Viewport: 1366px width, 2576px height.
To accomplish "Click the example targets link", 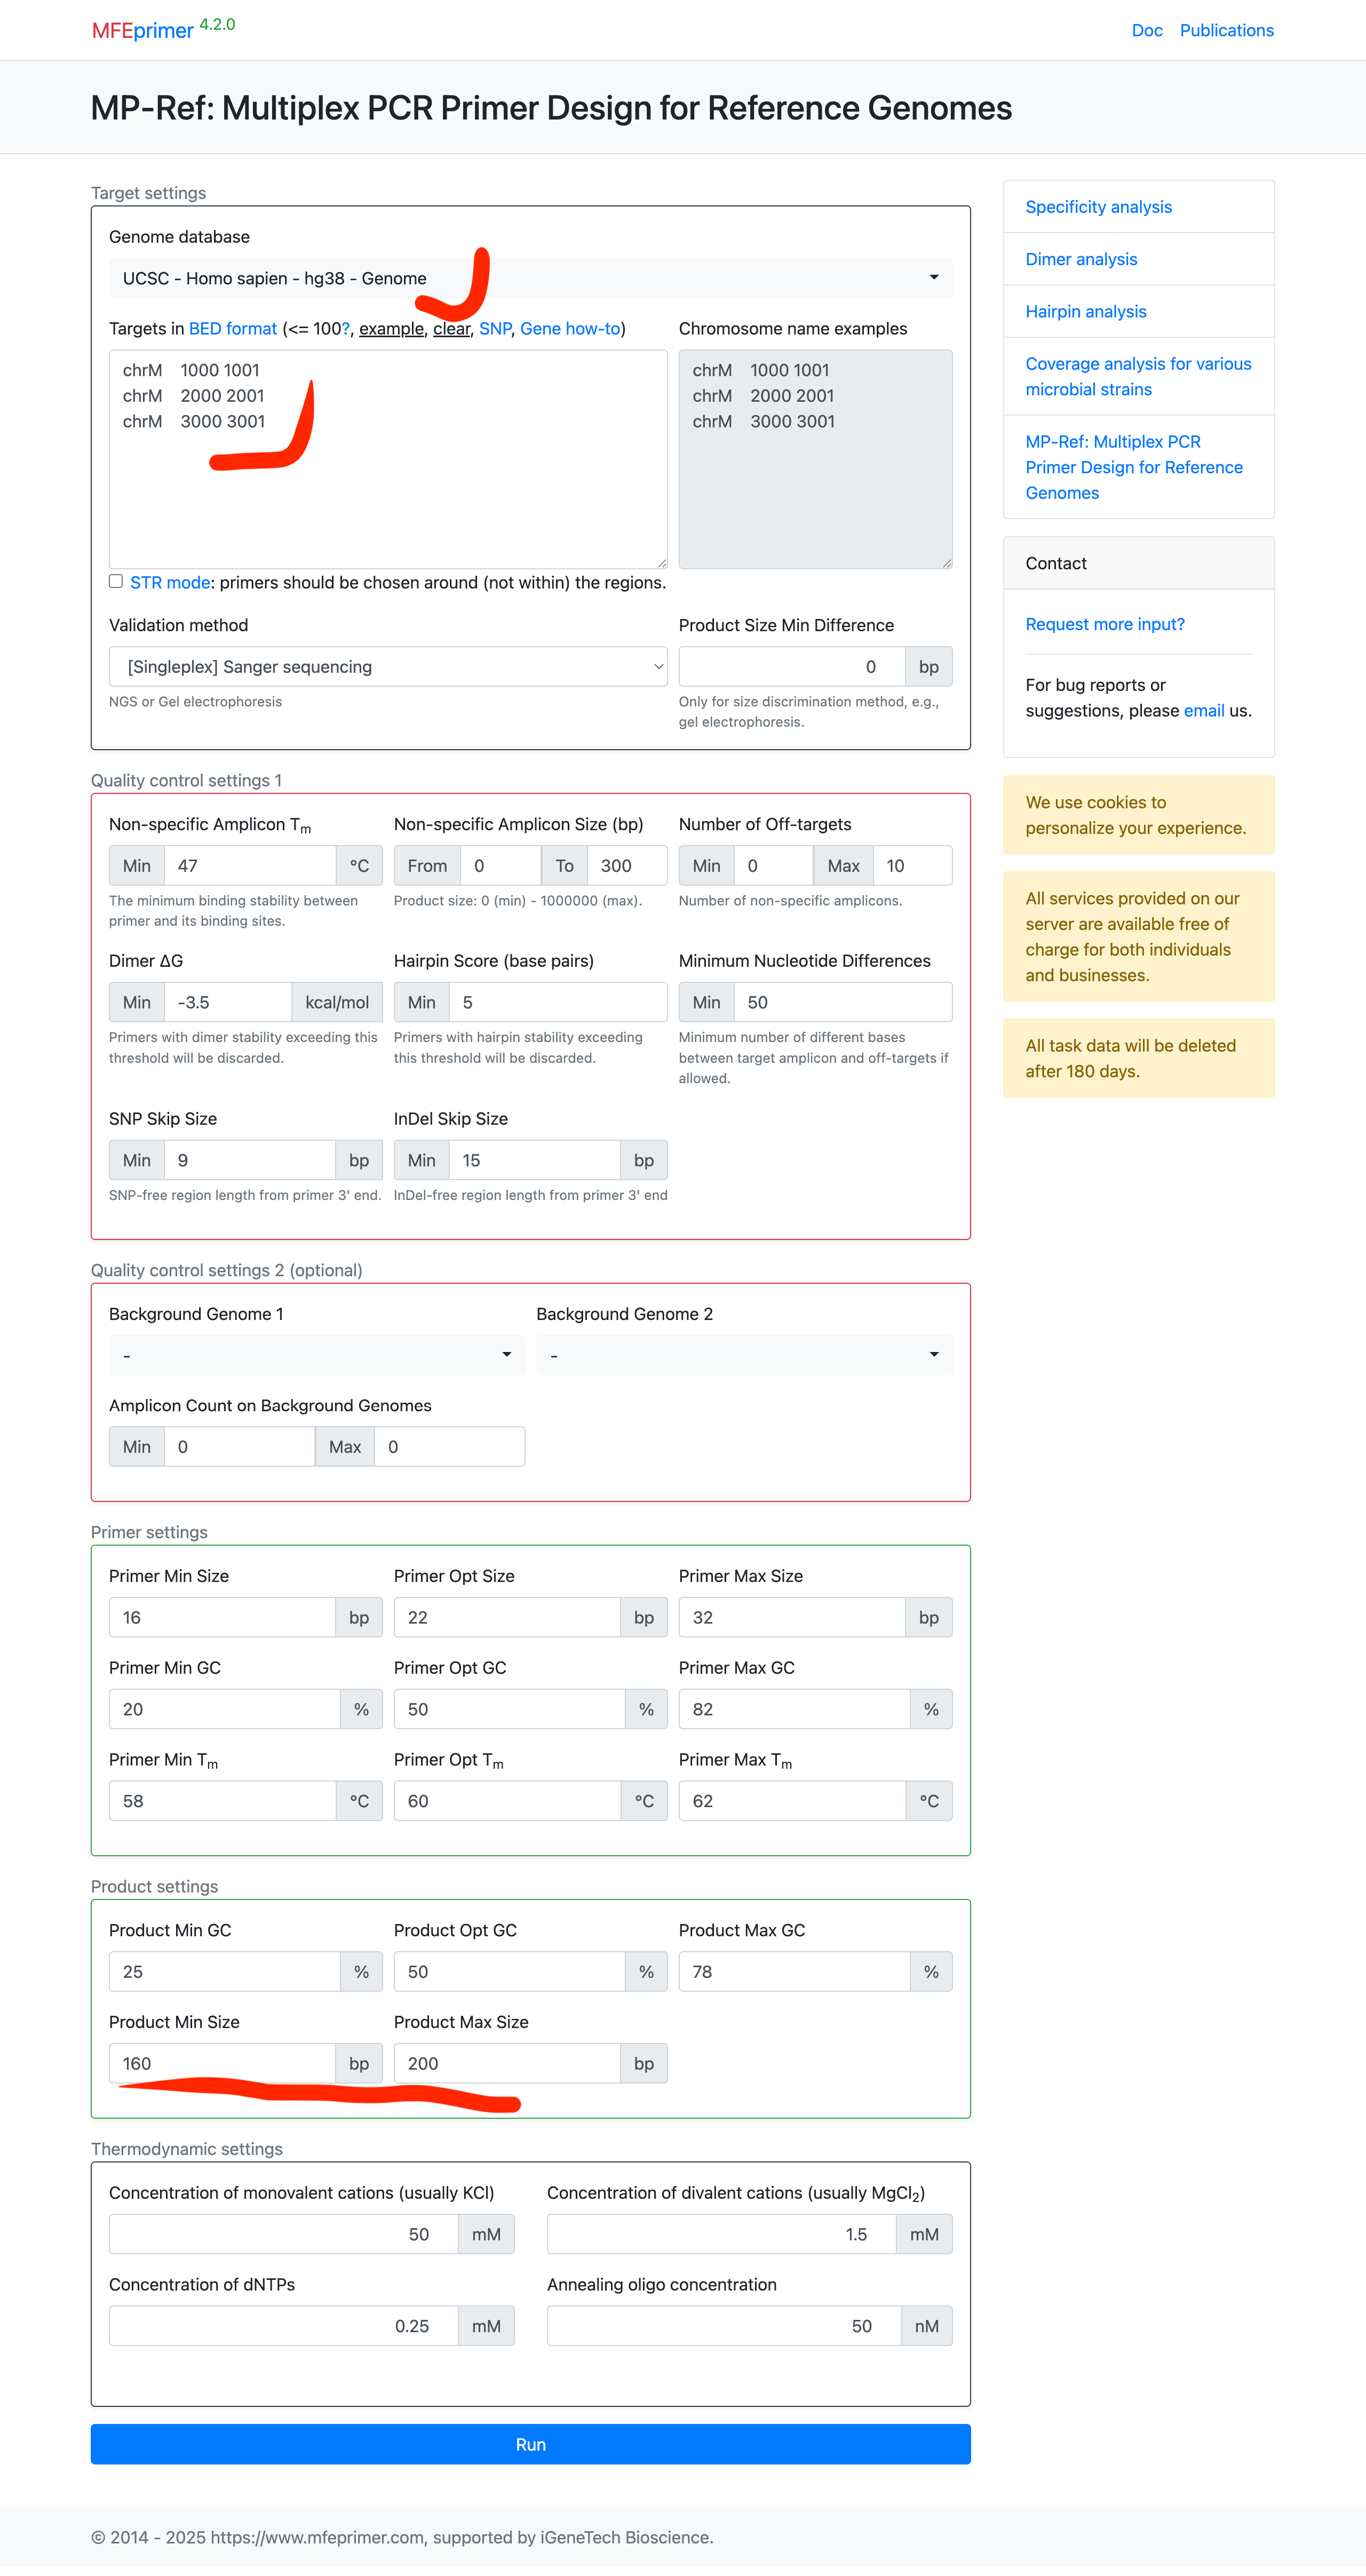I will coord(391,329).
